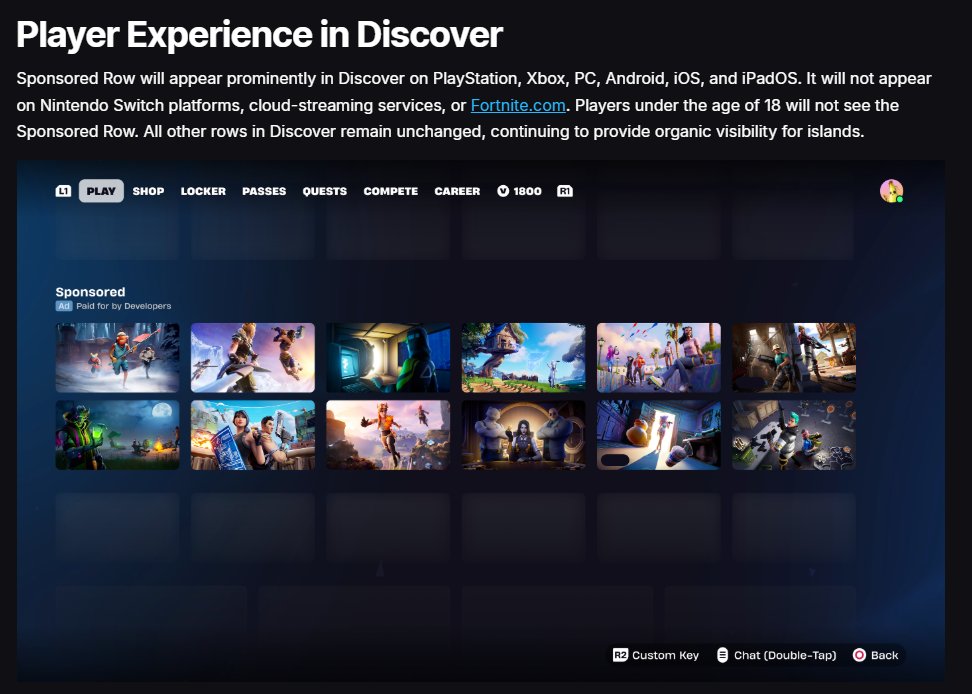
Task: Click the "Paid for by Developers" text
Action: (123, 306)
